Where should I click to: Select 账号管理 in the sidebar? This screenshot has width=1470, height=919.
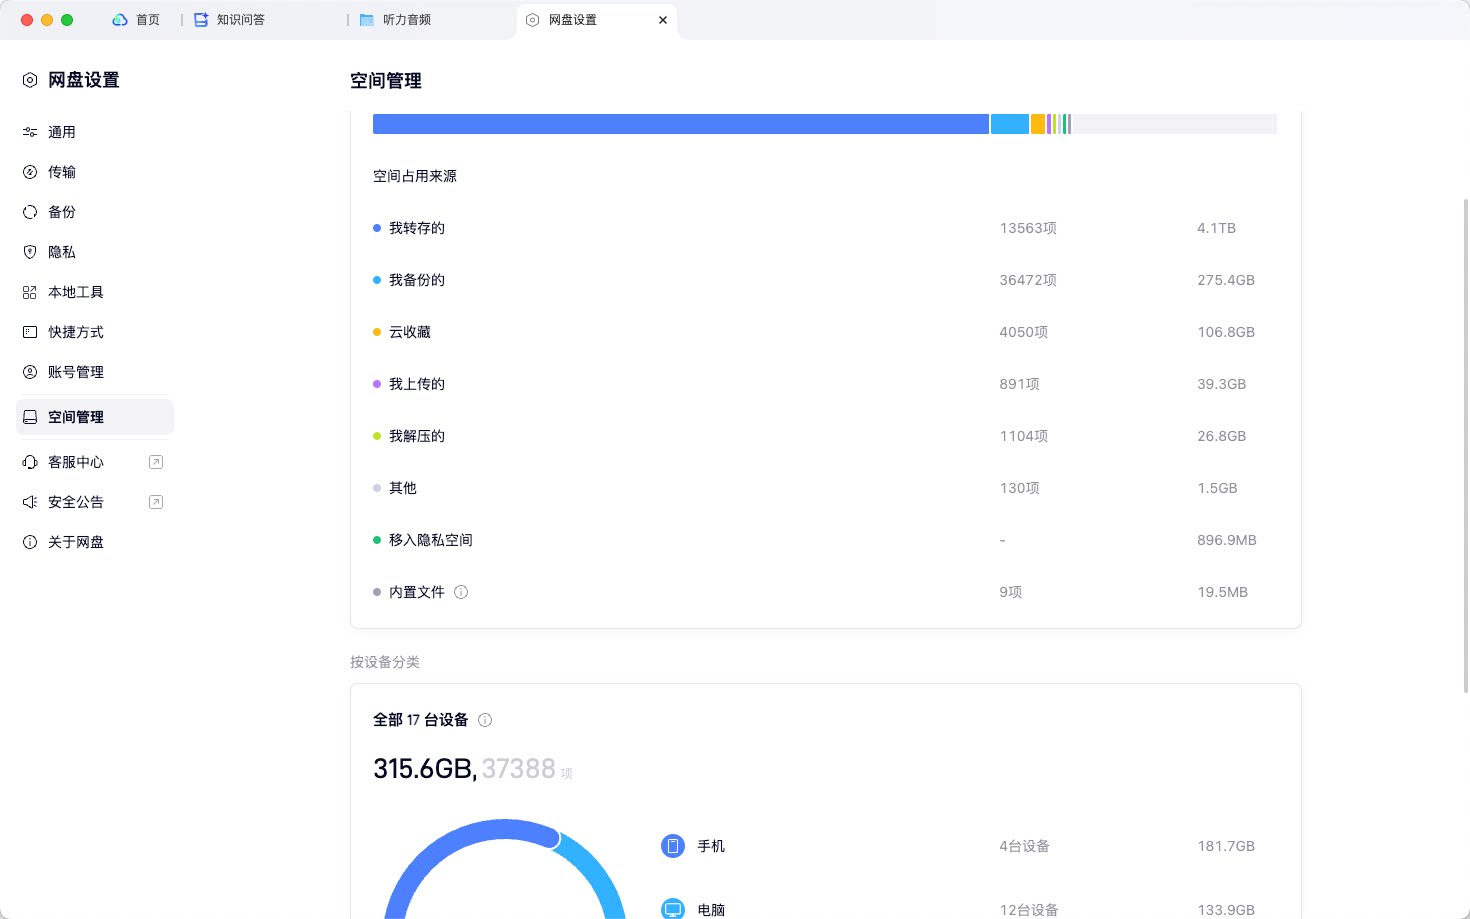[x=76, y=372]
